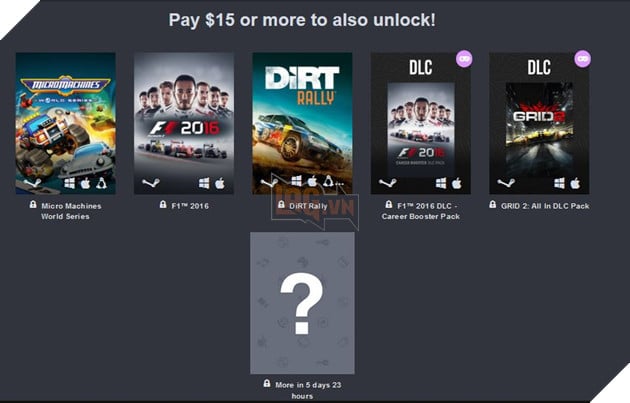Click the Apple icon on F1 2016 cover

click(220, 183)
